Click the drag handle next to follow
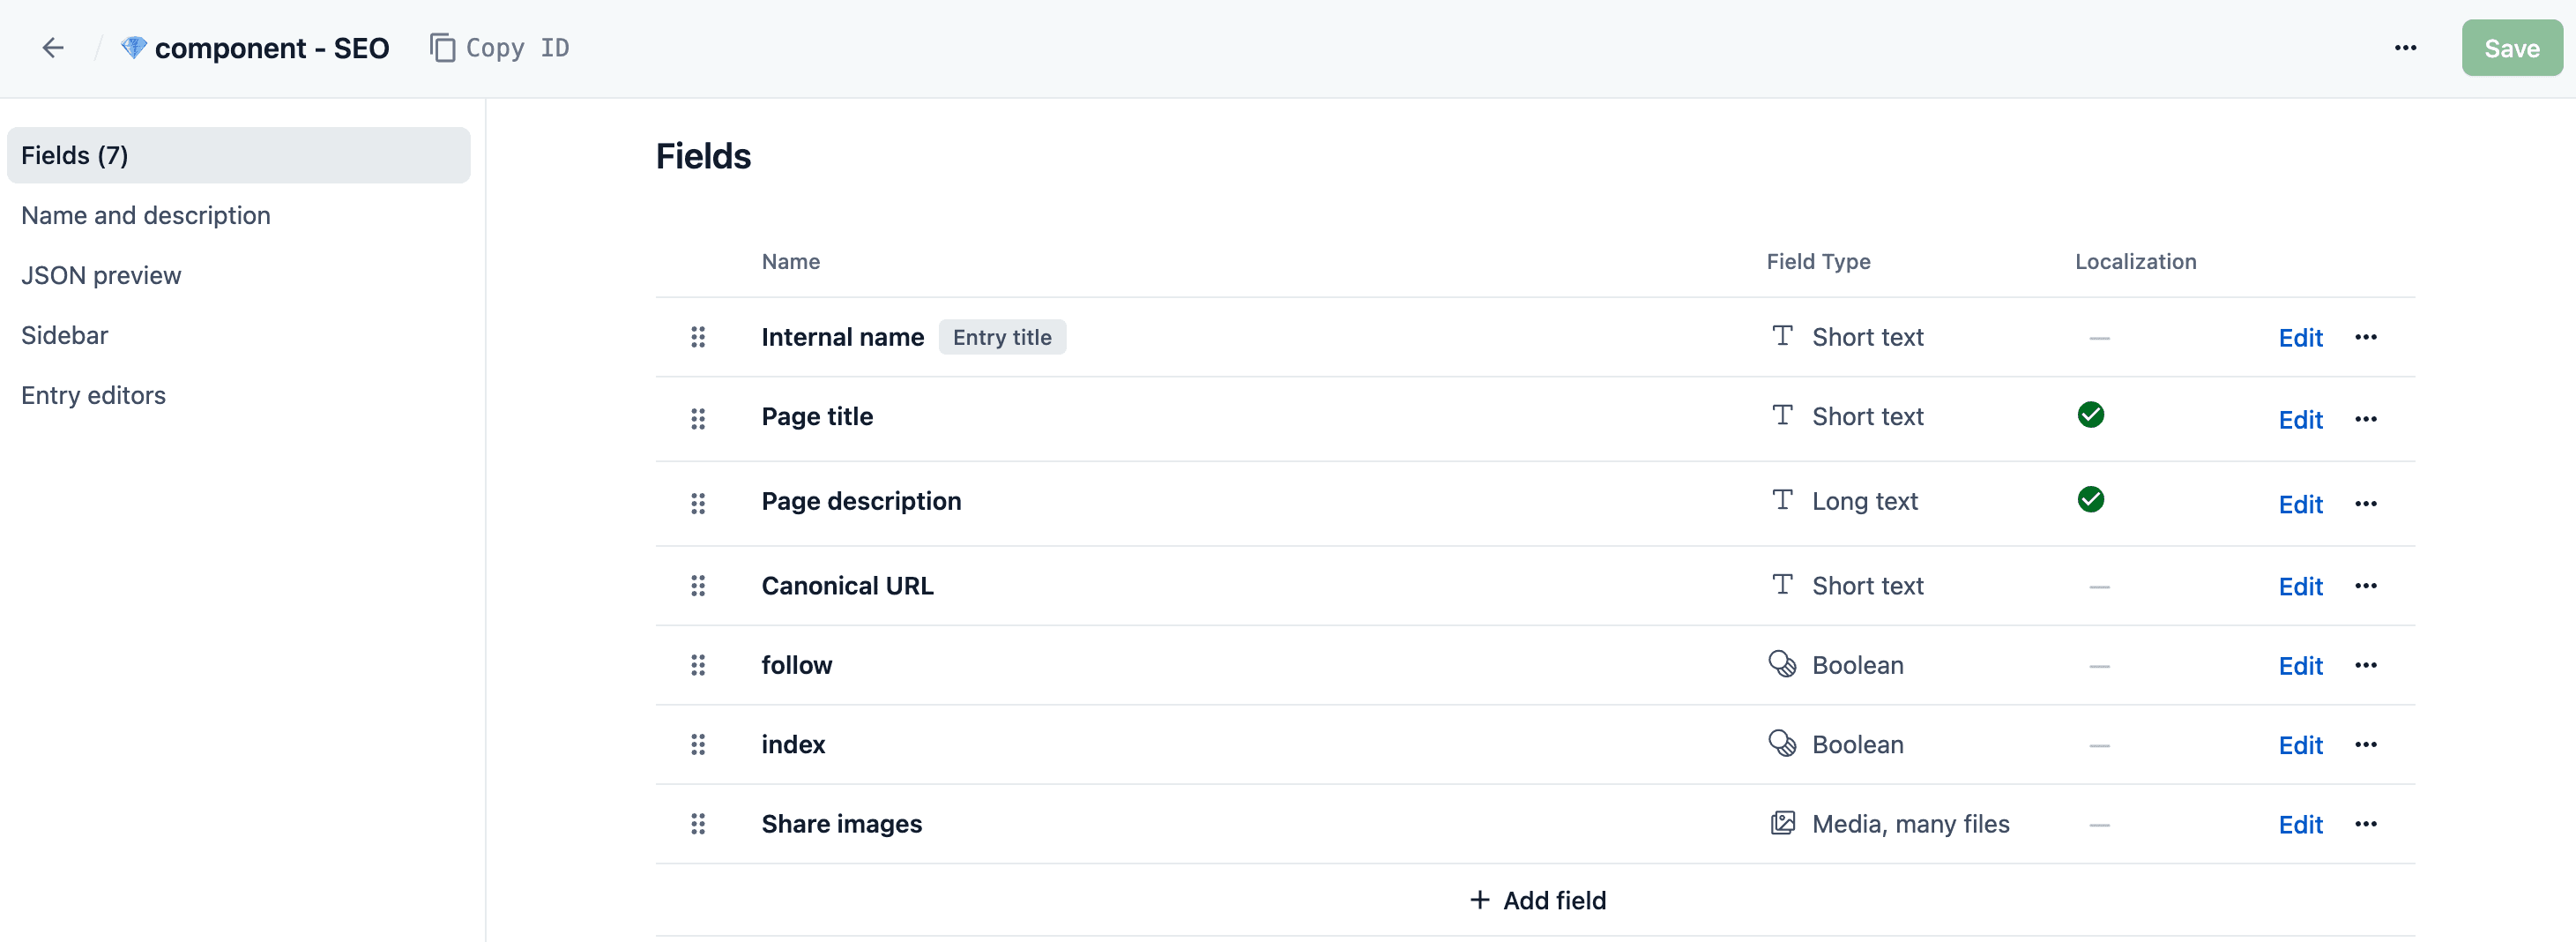The height and width of the screenshot is (942, 2576). coord(698,665)
